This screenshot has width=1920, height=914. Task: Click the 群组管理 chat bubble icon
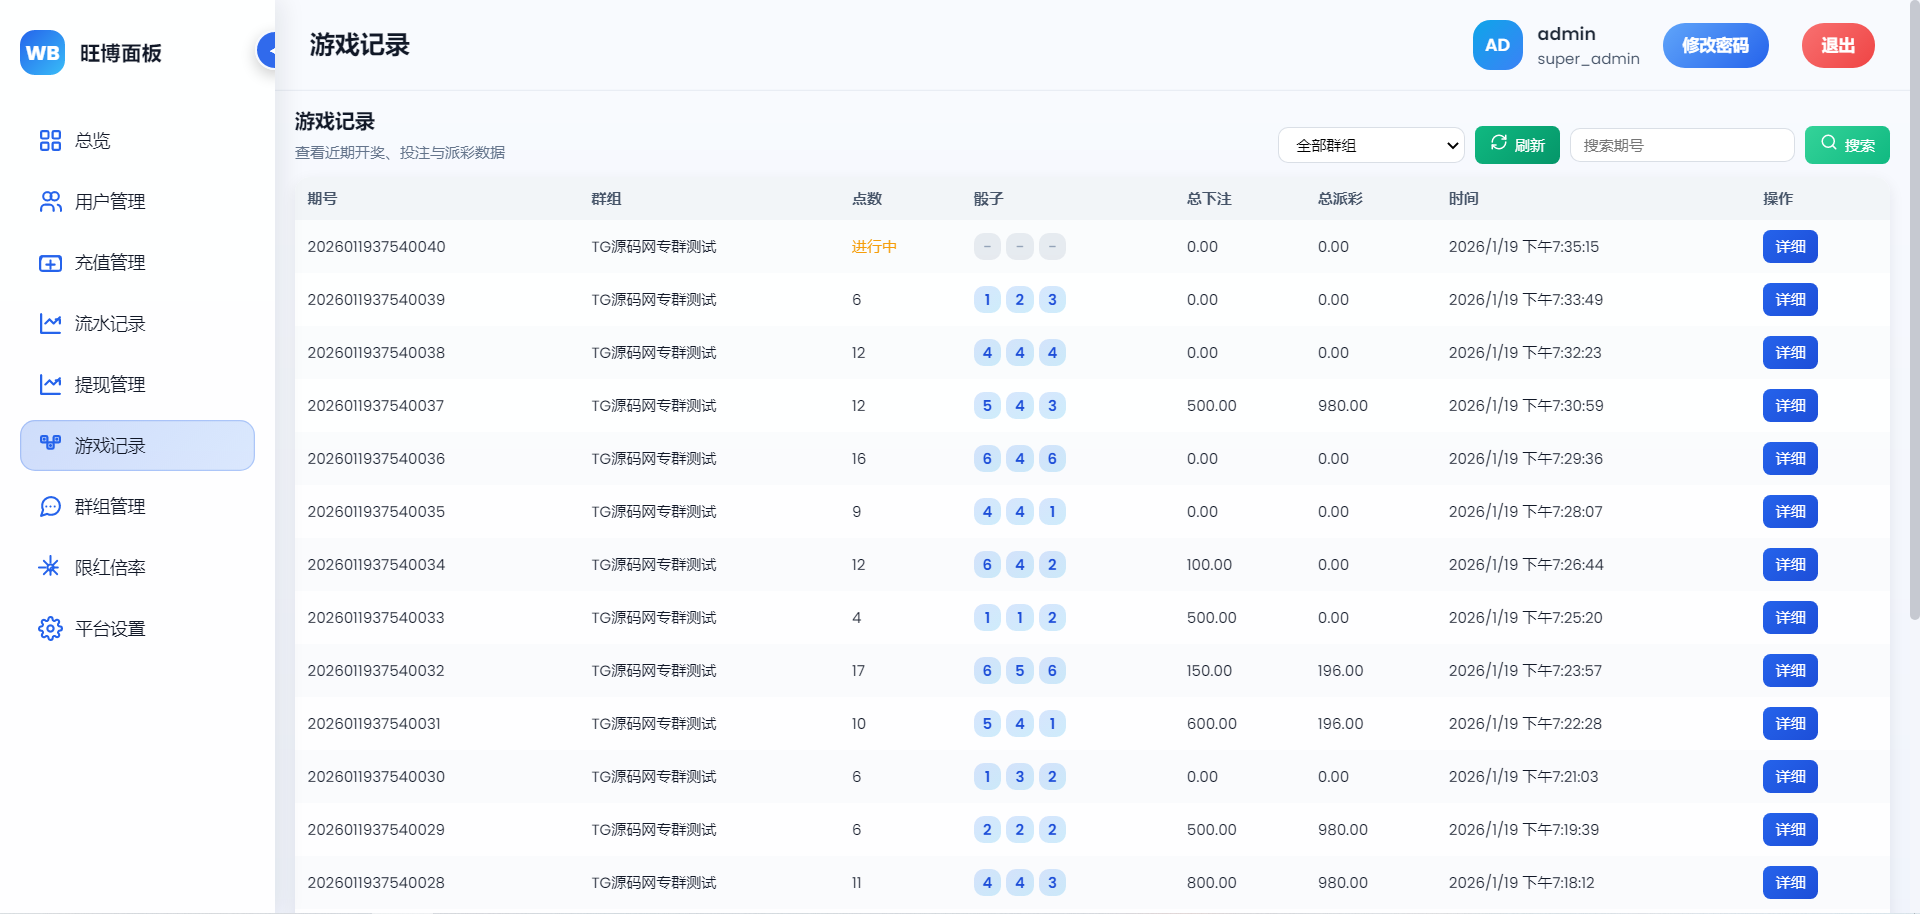coord(50,507)
